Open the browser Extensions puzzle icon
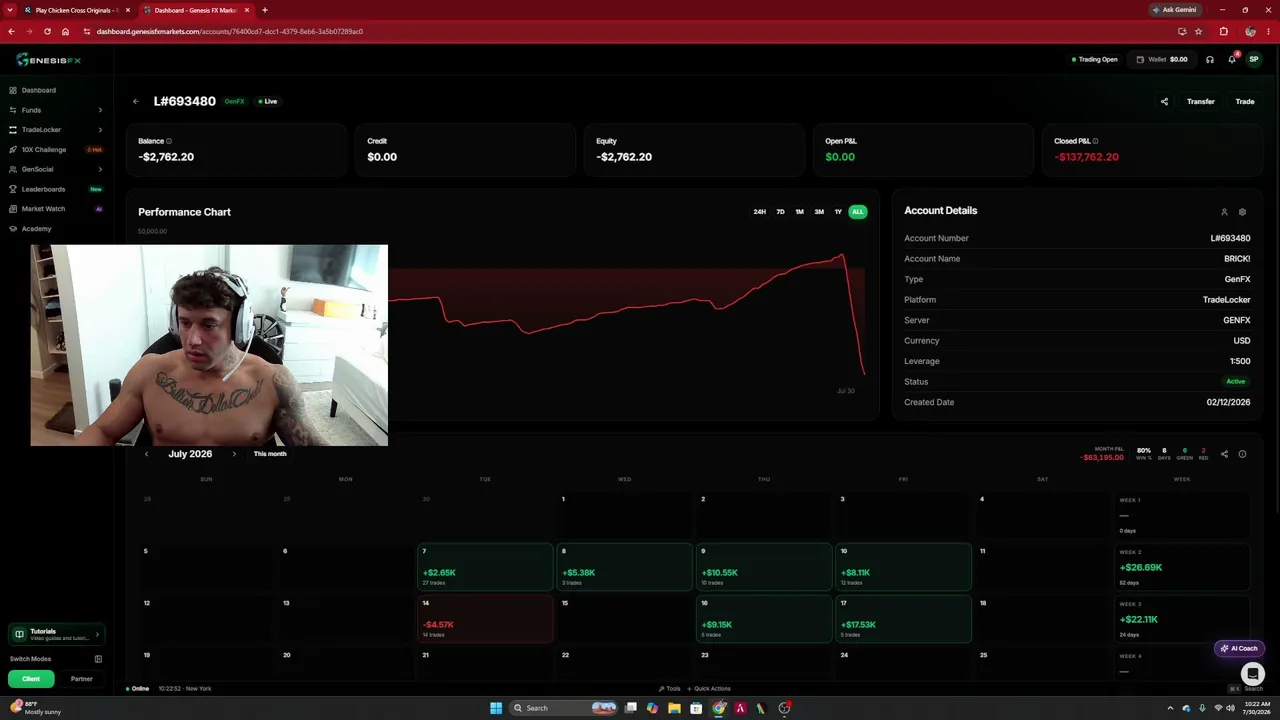This screenshot has width=1280, height=720. [x=1223, y=31]
